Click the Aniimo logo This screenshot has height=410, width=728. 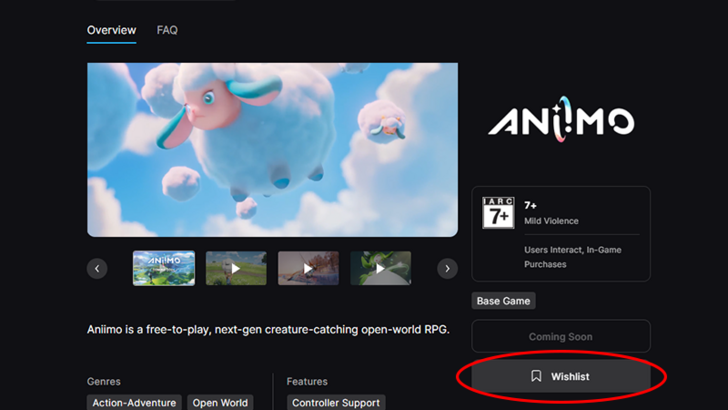561,119
